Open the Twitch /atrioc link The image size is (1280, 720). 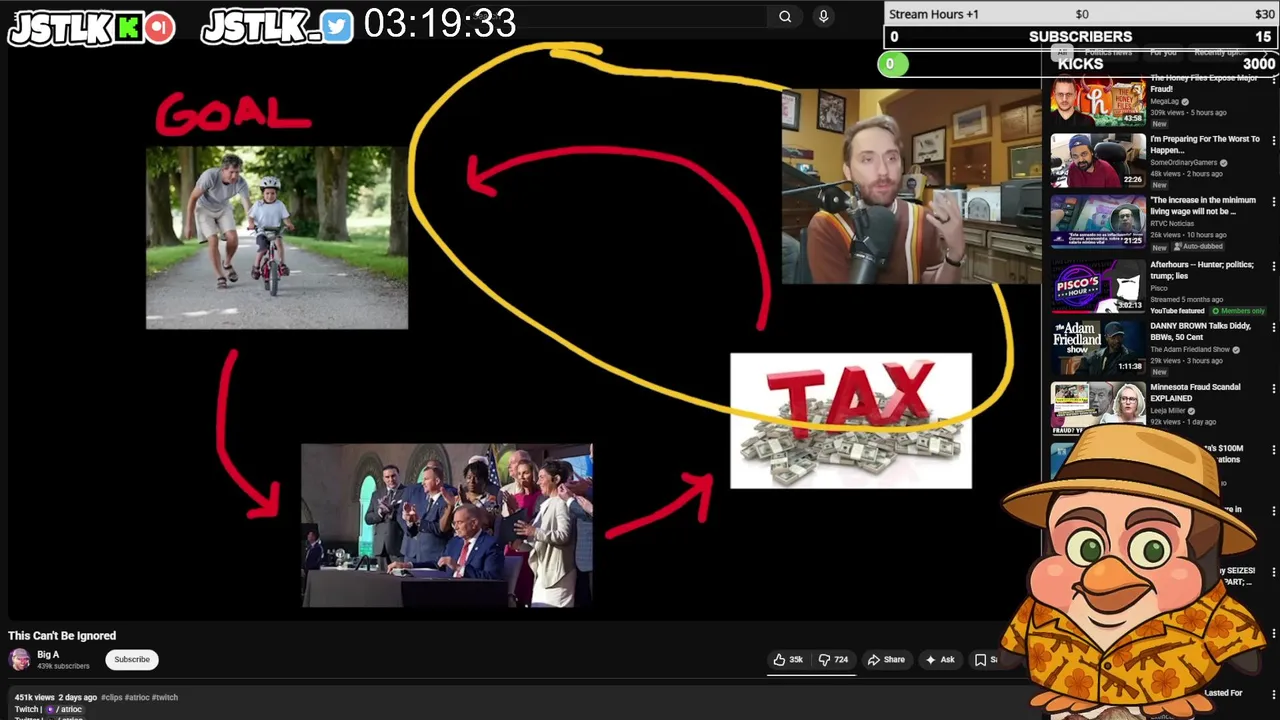coord(64,709)
